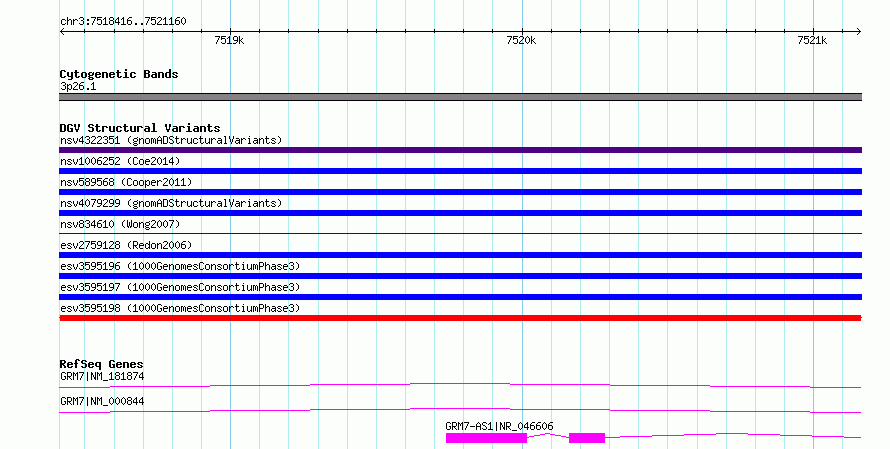This screenshot has width=890, height=449.
Task: Click the 7521k ruler position
Action: coord(812,40)
